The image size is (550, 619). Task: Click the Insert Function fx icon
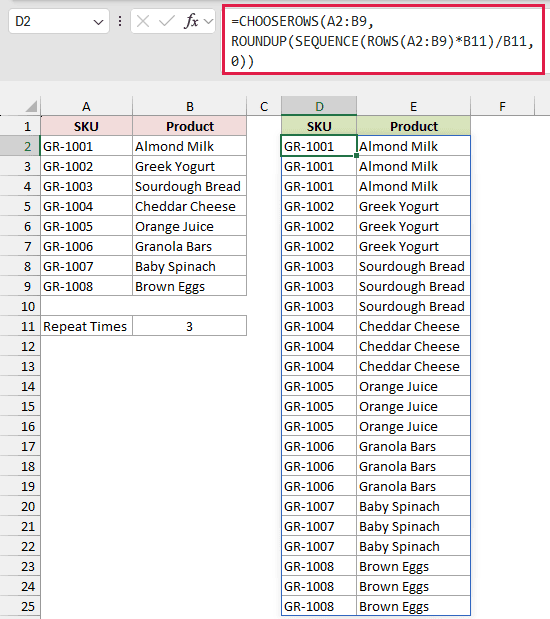coord(191,21)
